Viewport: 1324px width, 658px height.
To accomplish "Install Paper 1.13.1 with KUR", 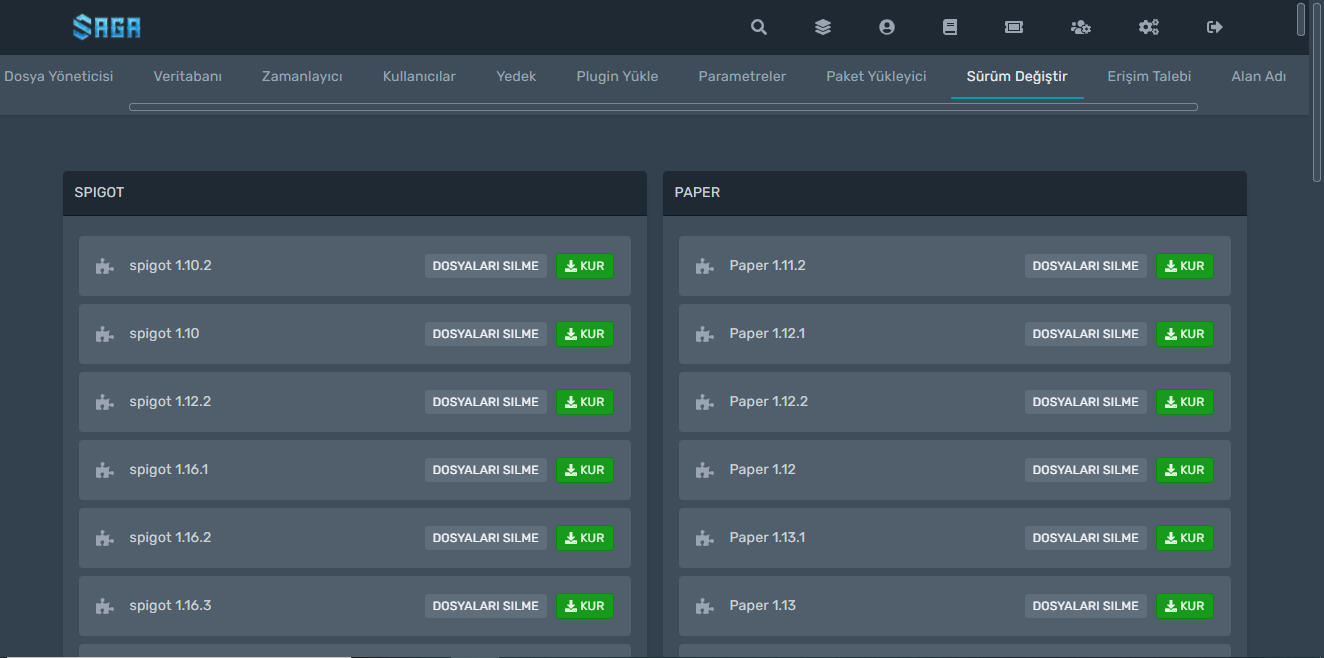I will (x=1185, y=538).
